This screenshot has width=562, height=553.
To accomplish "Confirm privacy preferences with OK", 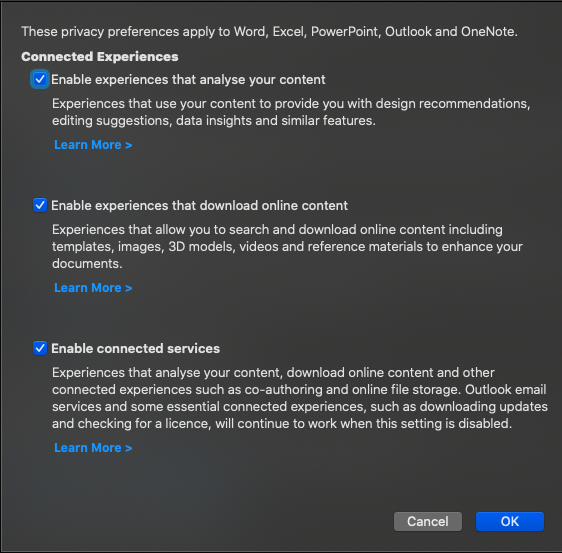I will tap(510, 521).
